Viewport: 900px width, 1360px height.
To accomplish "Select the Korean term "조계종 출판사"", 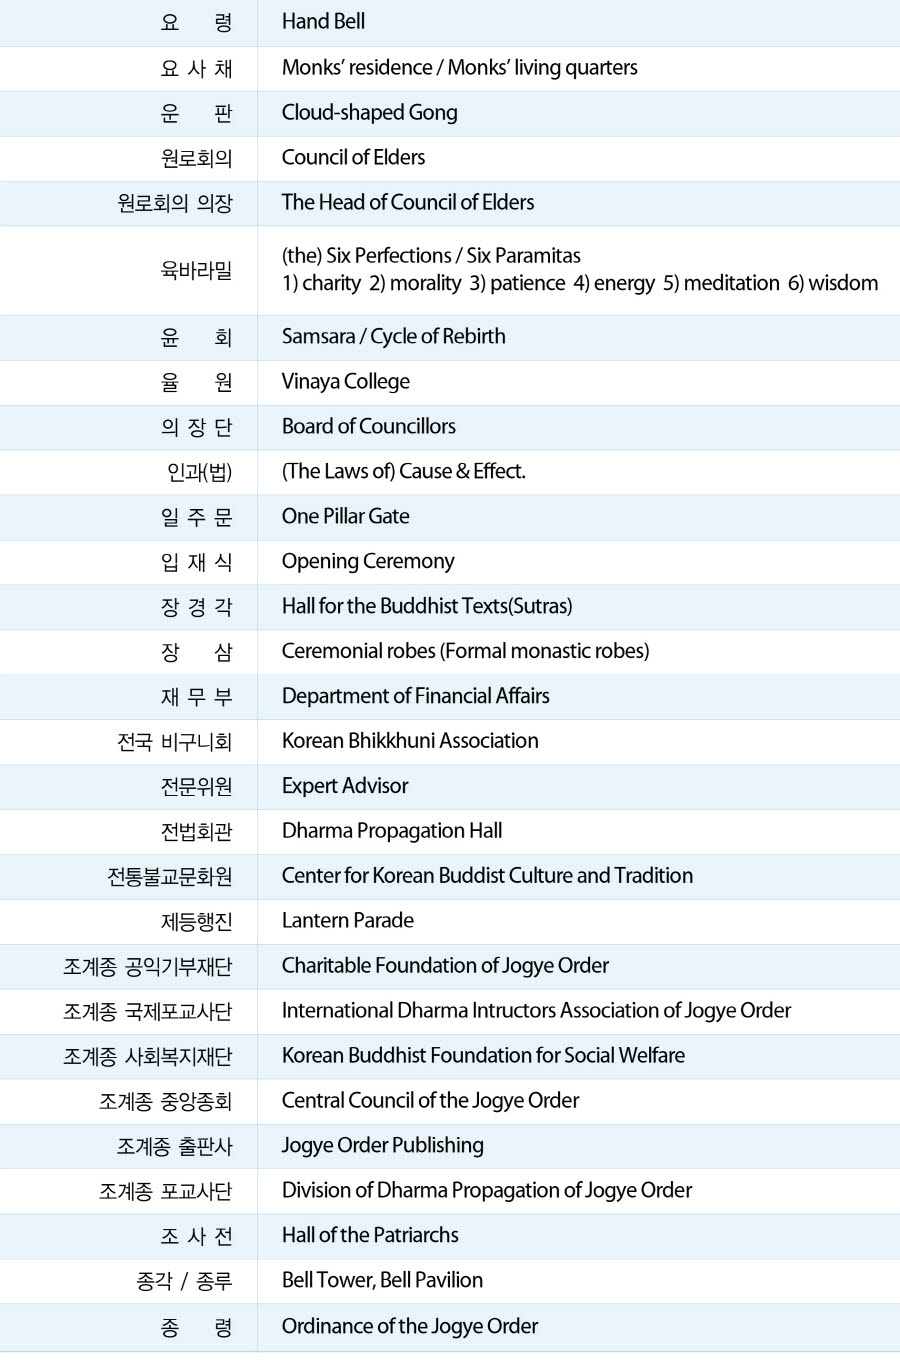I will tap(175, 1147).
